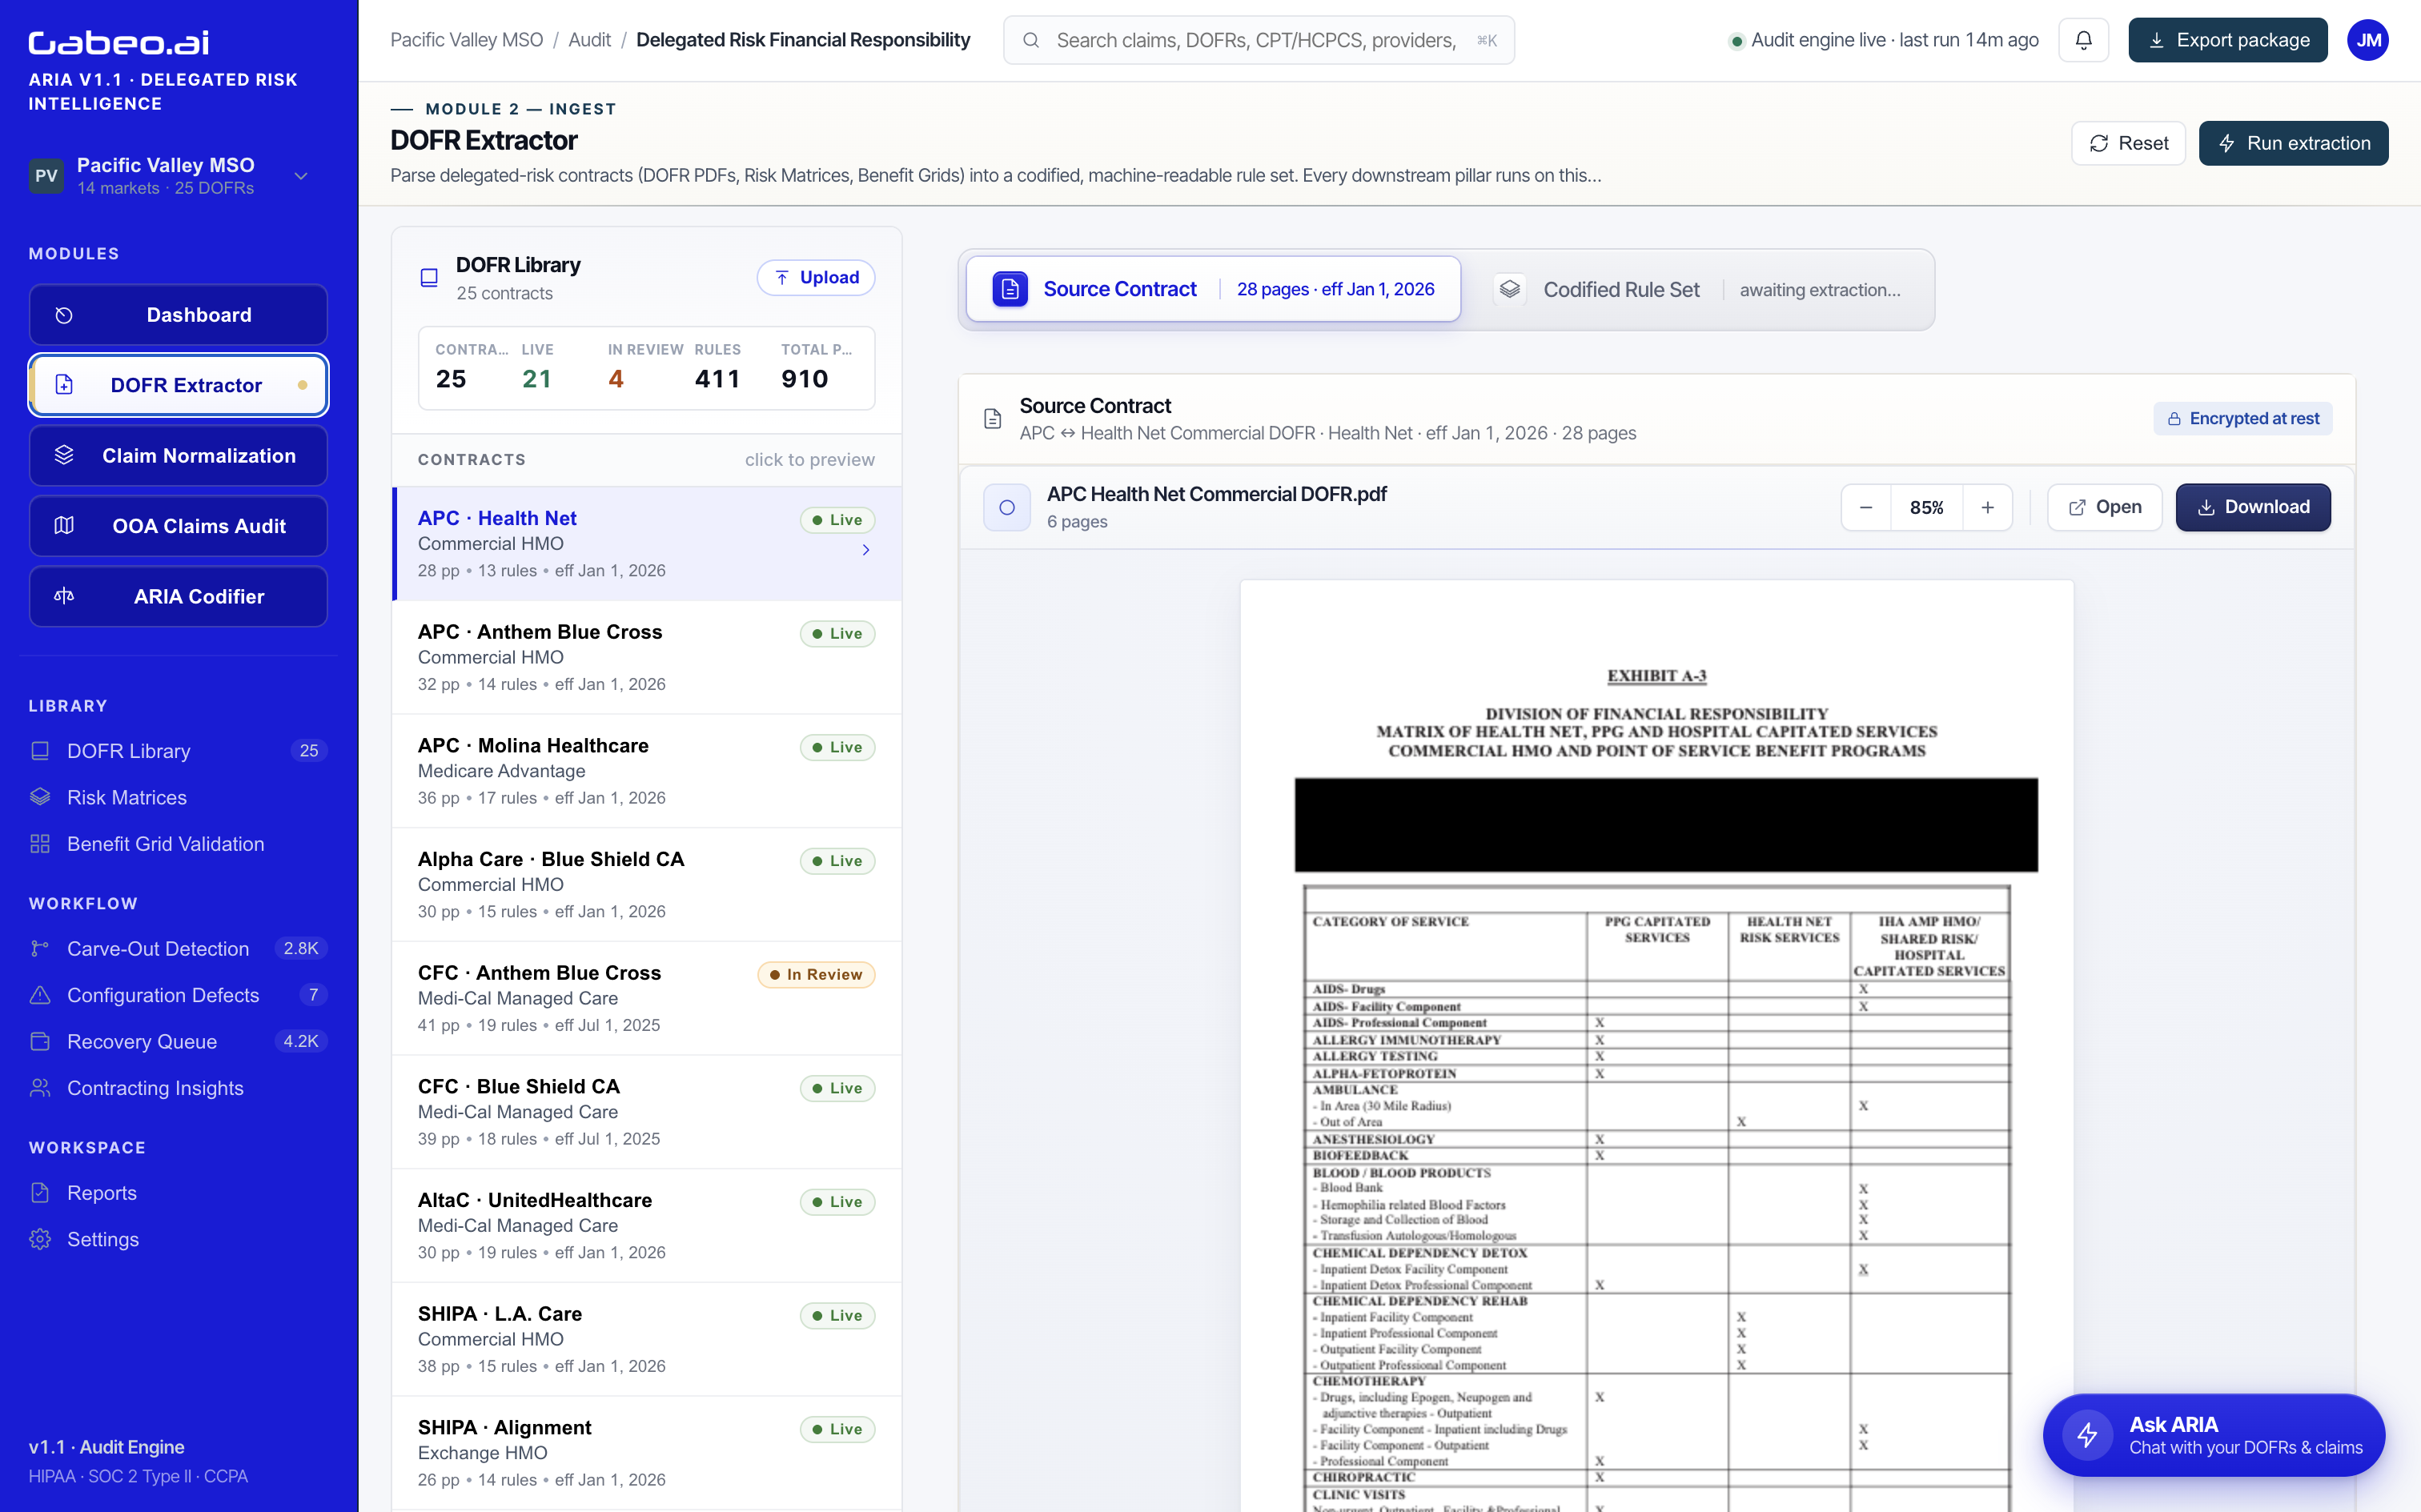Click the Audit breadcrumb link
This screenshot has width=2421, height=1512.
[x=589, y=40]
